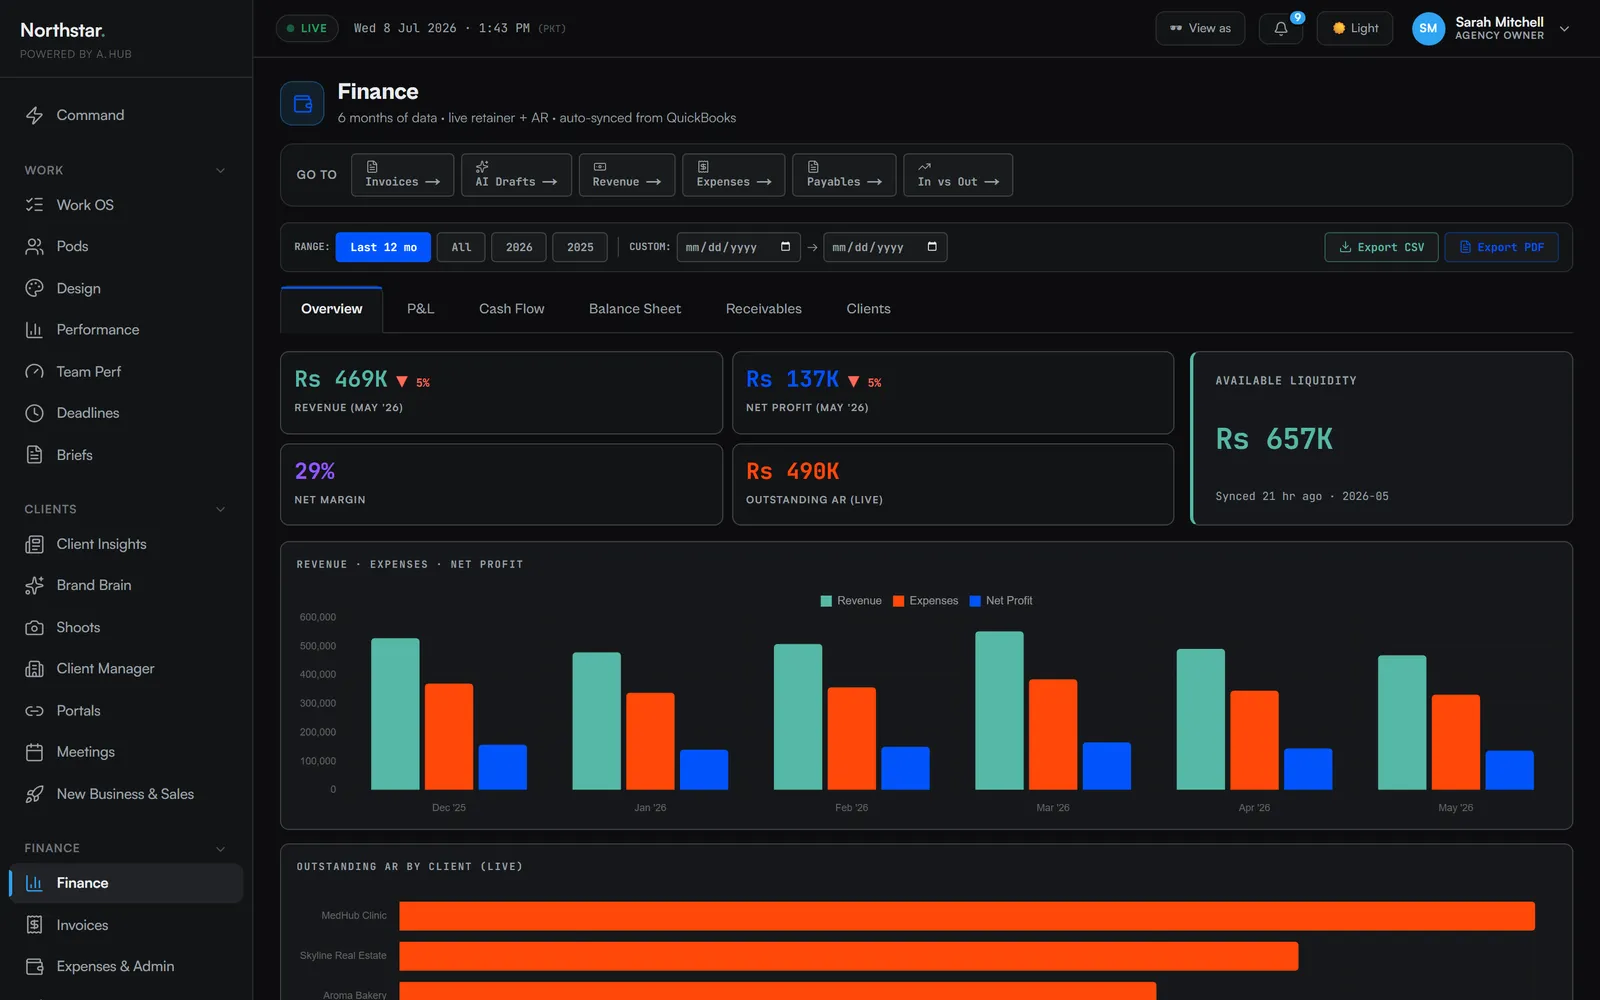Click the Meetings calendar icon
Viewport: 1600px width, 1000px height.
34,752
